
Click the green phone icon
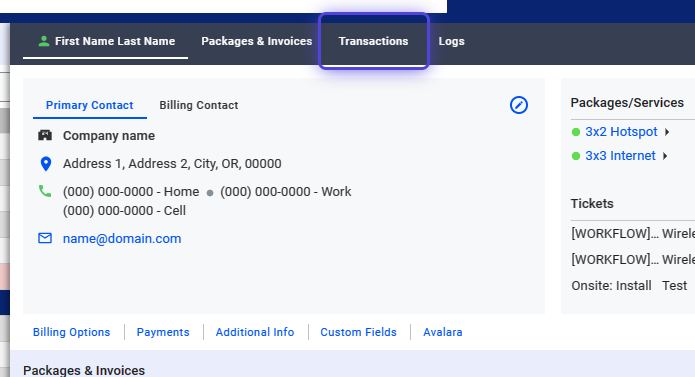tap(45, 191)
